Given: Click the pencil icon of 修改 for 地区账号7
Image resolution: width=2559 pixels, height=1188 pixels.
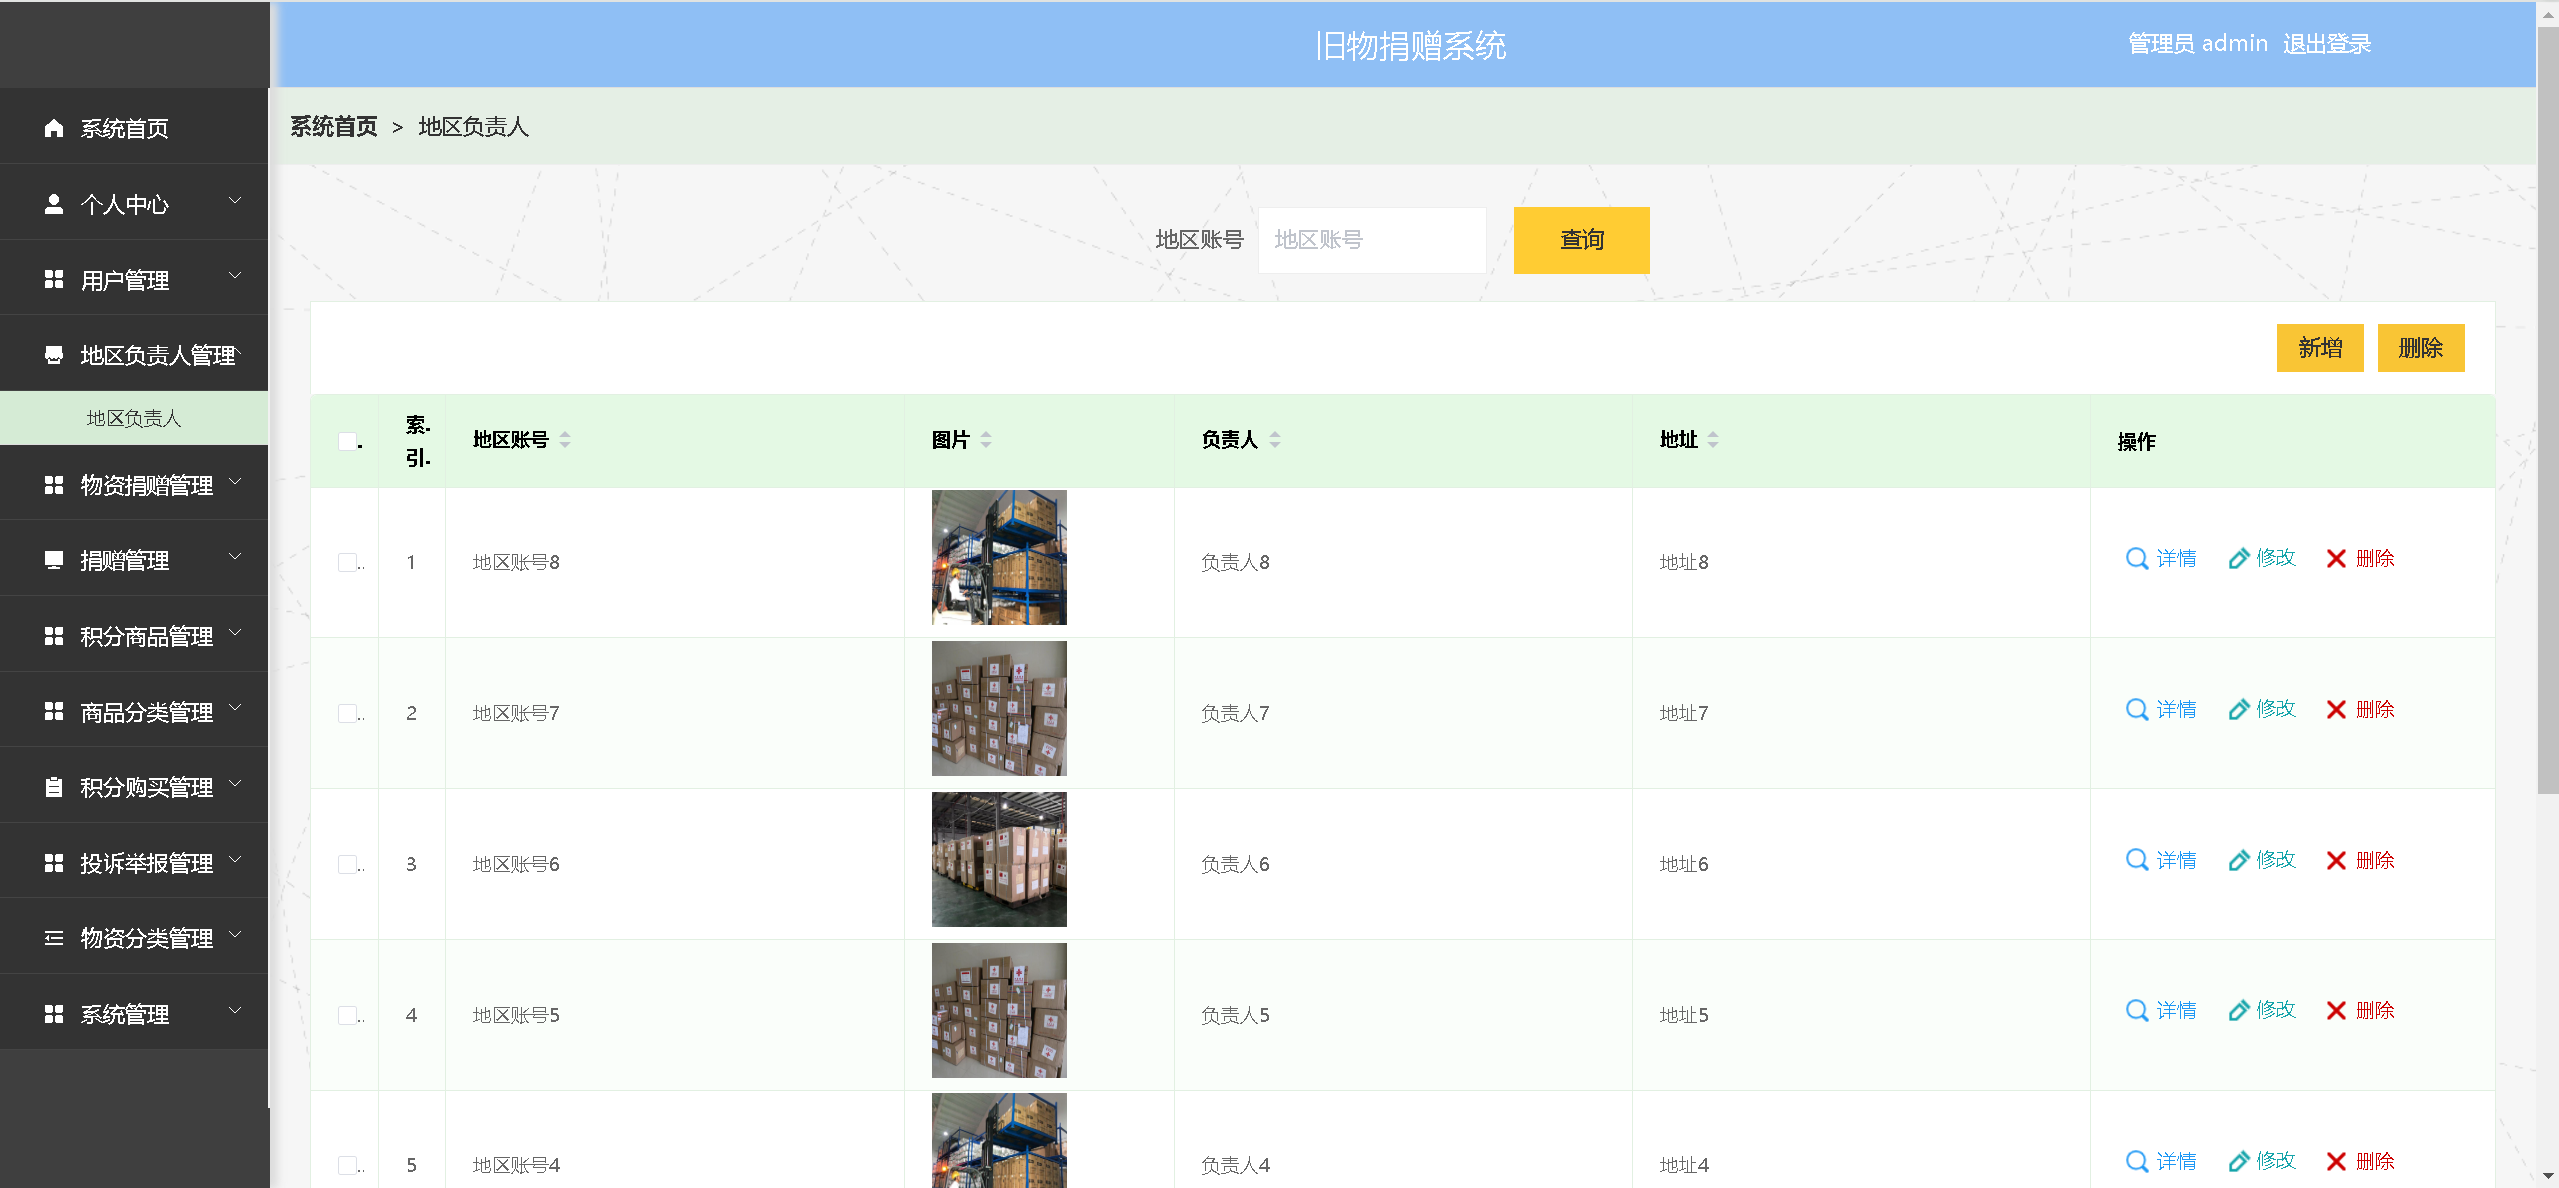Looking at the screenshot, I should pyautogui.click(x=2239, y=709).
